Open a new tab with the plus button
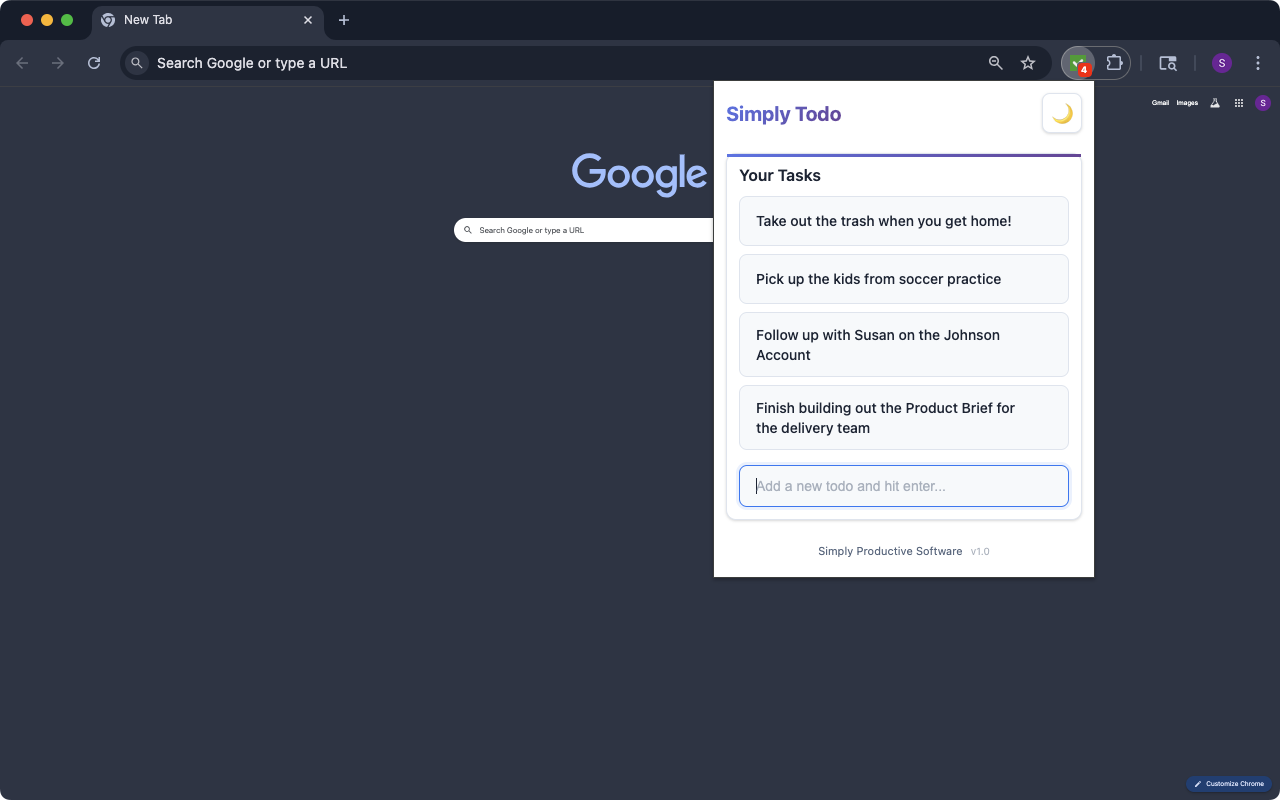The height and width of the screenshot is (800, 1280). tap(344, 20)
